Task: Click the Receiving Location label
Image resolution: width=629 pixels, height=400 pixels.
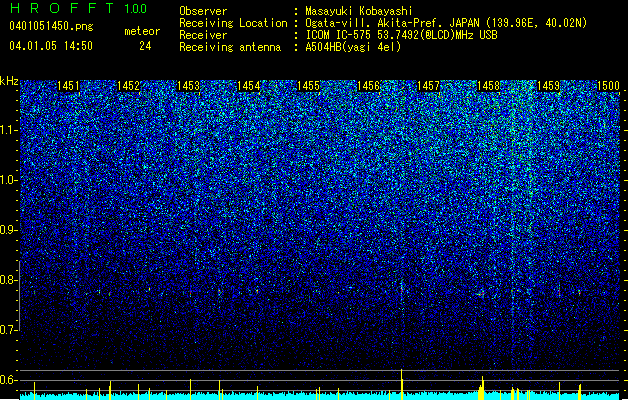Action: point(233,23)
